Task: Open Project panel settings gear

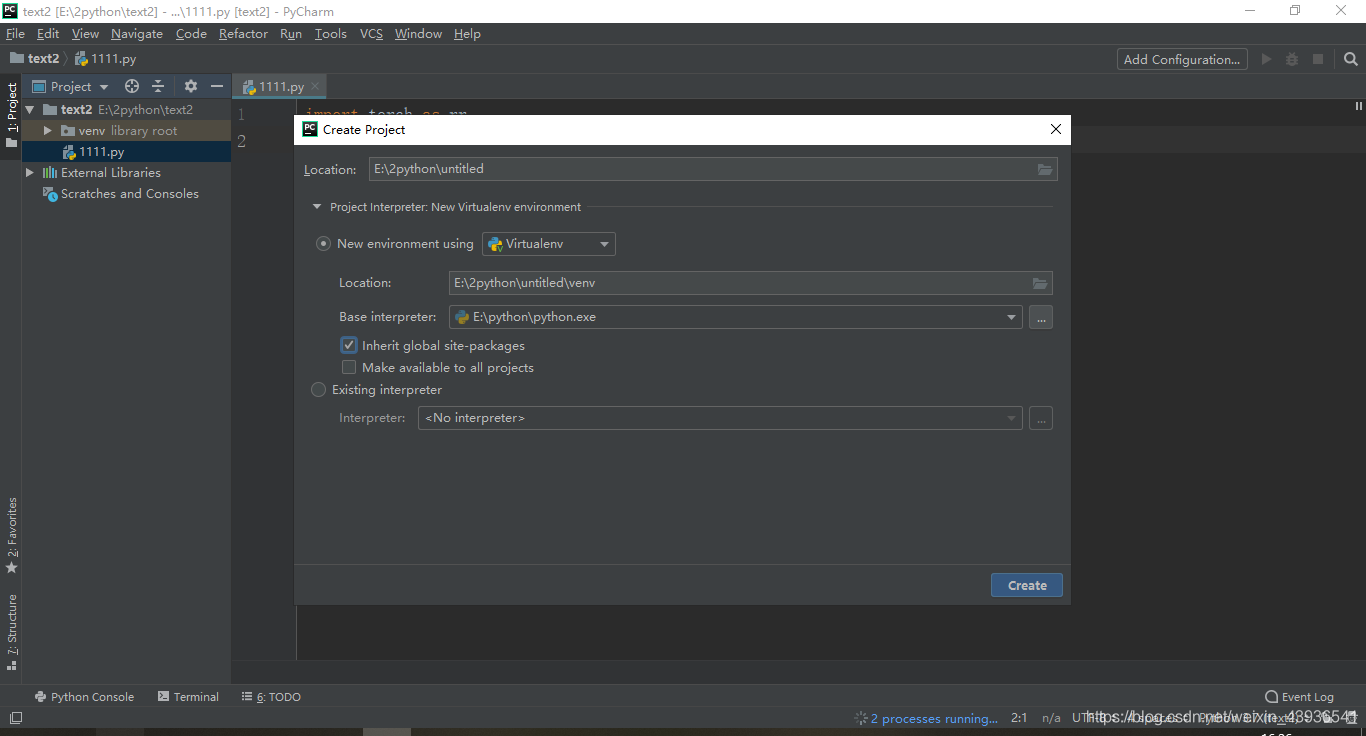Action: click(191, 87)
